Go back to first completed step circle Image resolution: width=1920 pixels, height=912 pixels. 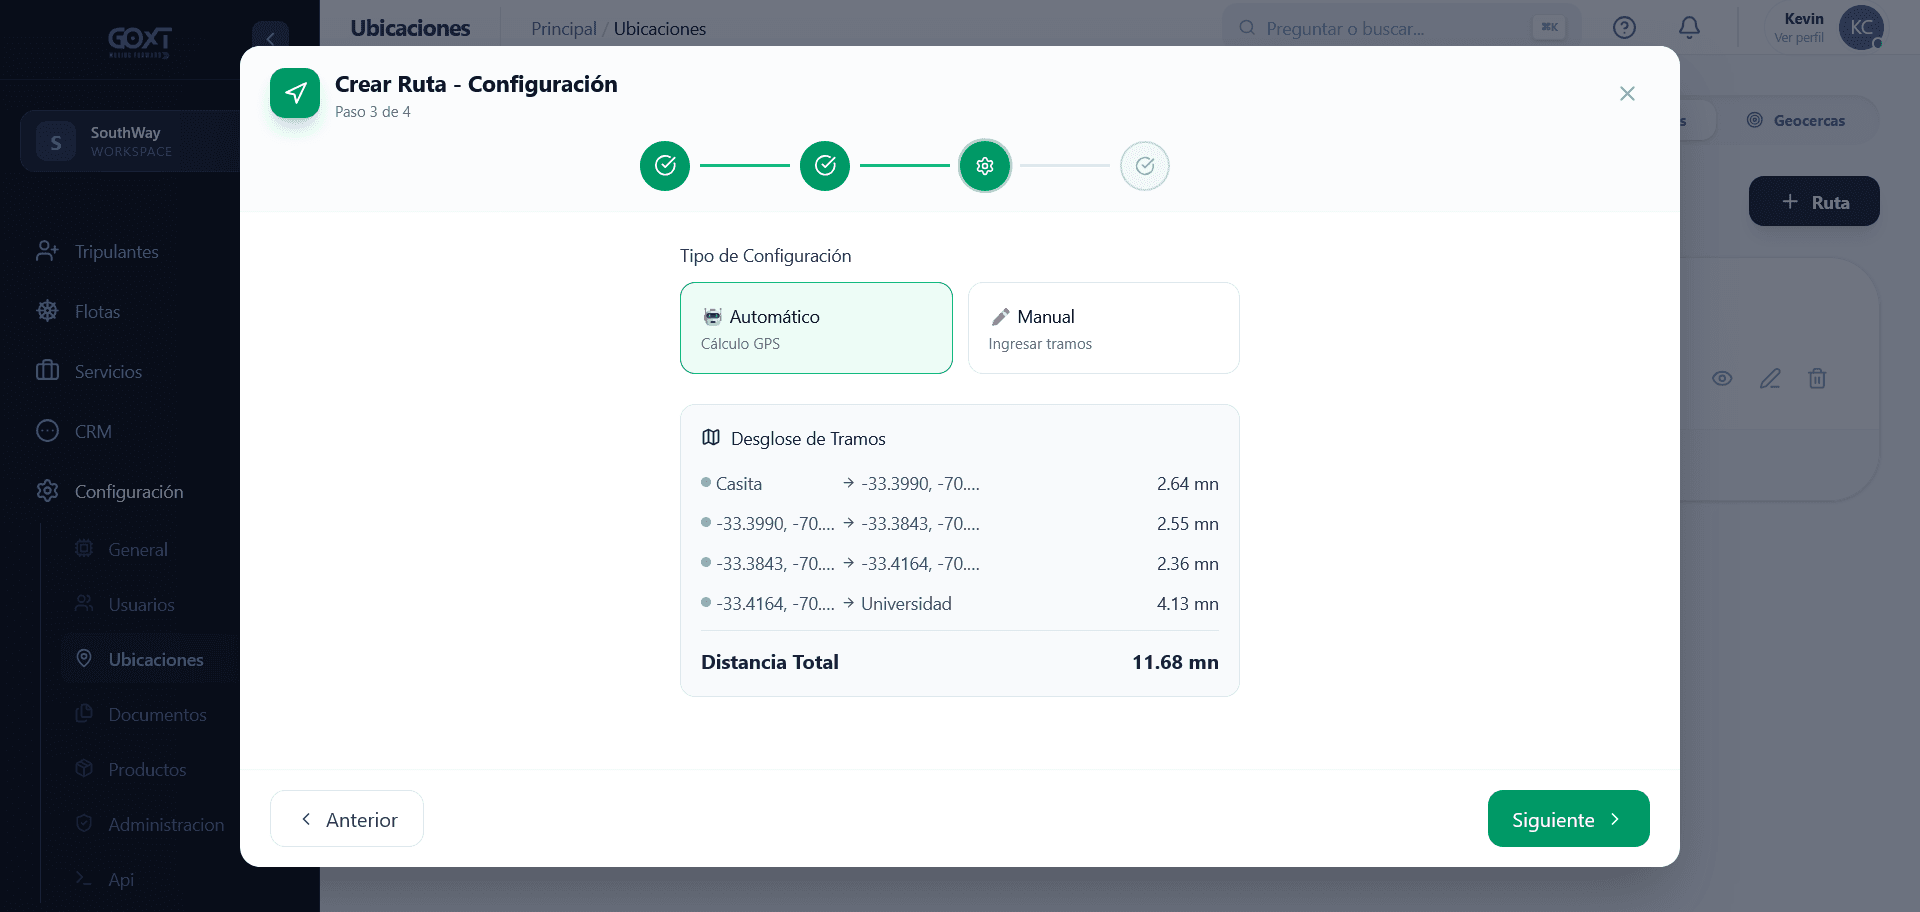(665, 165)
